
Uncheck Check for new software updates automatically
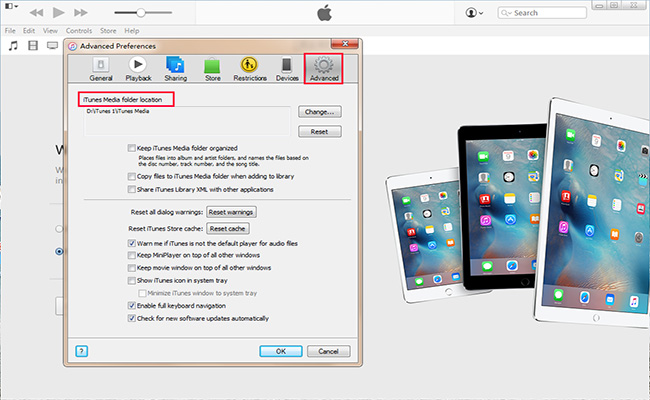(131, 318)
